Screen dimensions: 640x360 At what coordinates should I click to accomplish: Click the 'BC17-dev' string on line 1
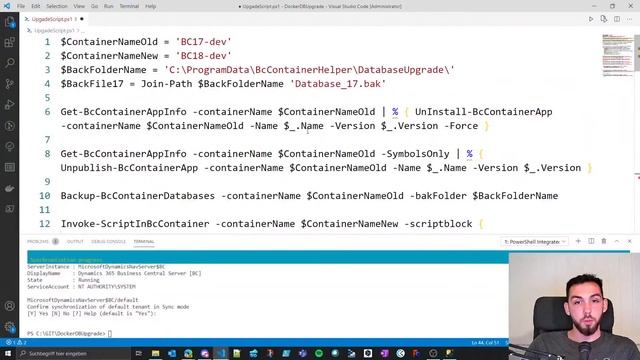click(204, 42)
